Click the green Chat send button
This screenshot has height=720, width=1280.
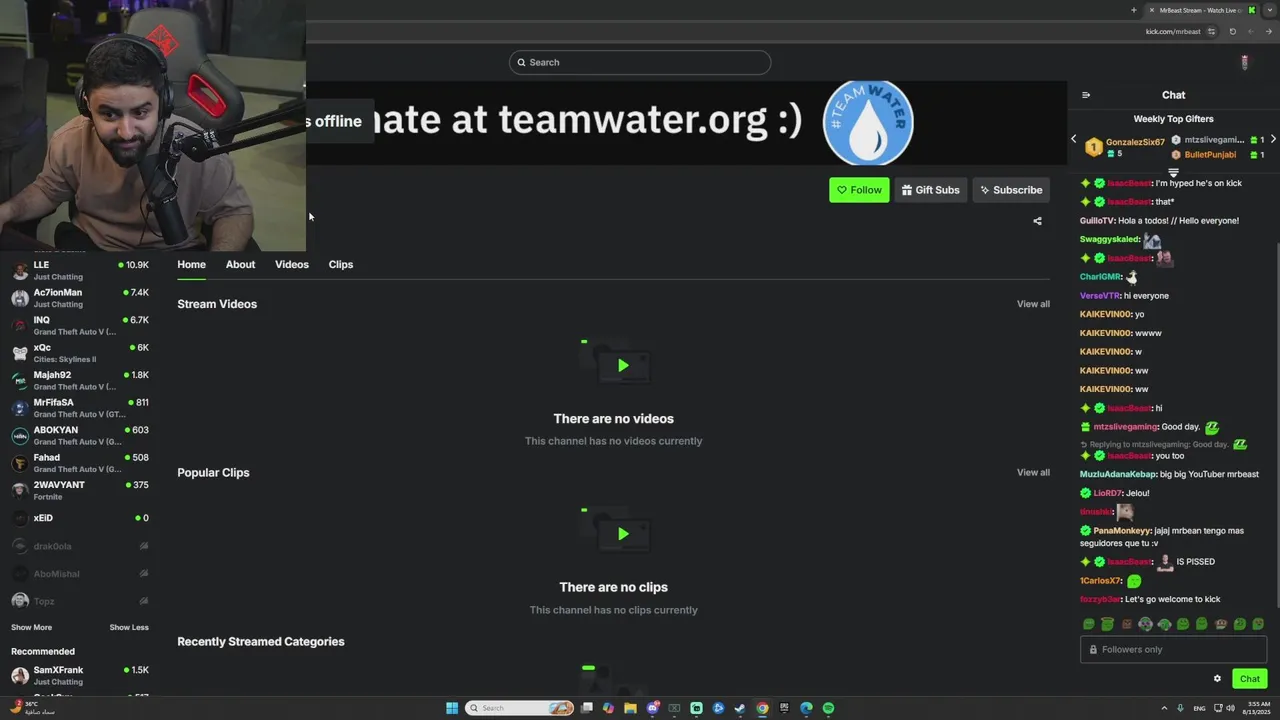click(1249, 679)
